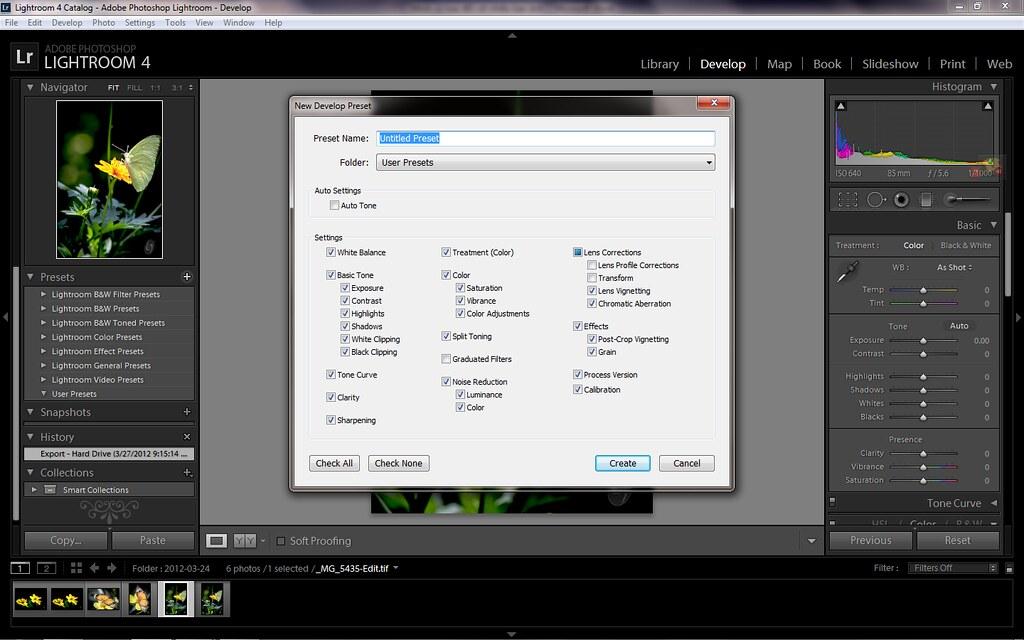Collapse the Navigator panel

coord(30,87)
